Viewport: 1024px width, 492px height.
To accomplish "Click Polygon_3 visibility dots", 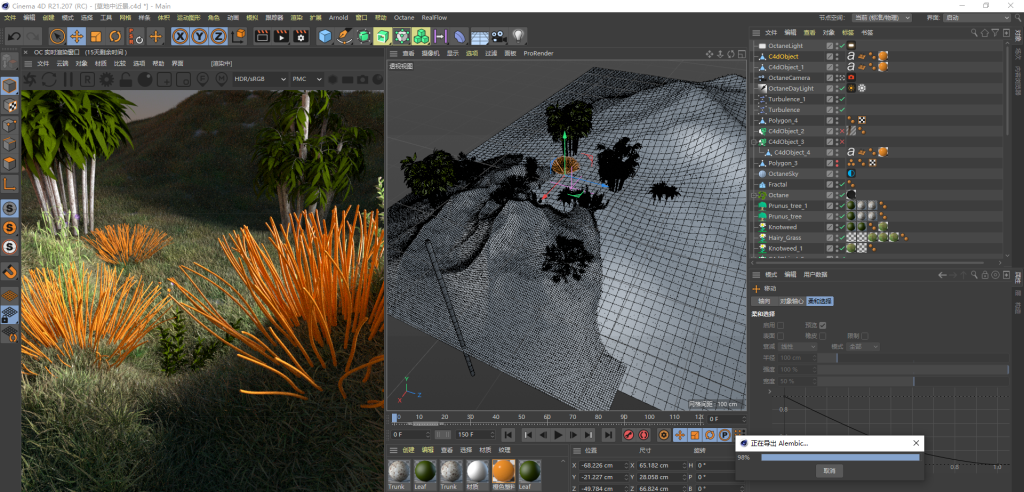I will click(x=837, y=163).
